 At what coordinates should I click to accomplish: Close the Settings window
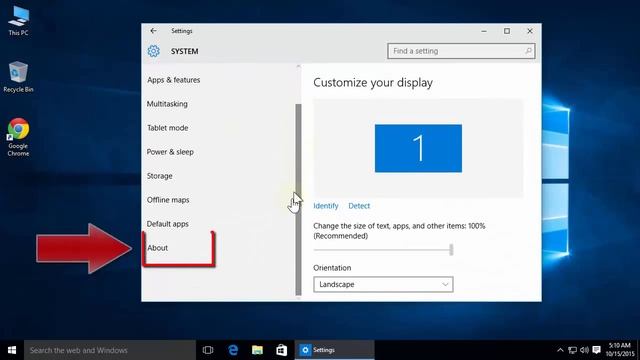[530, 31]
